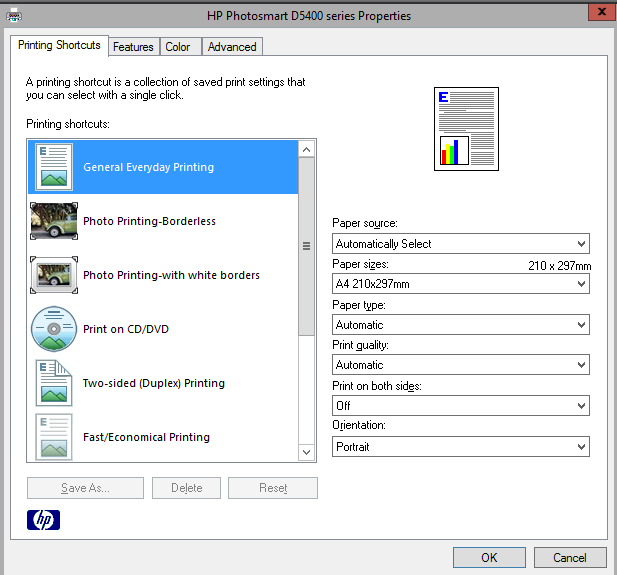Open the Print on both sides dropdown

(461, 405)
